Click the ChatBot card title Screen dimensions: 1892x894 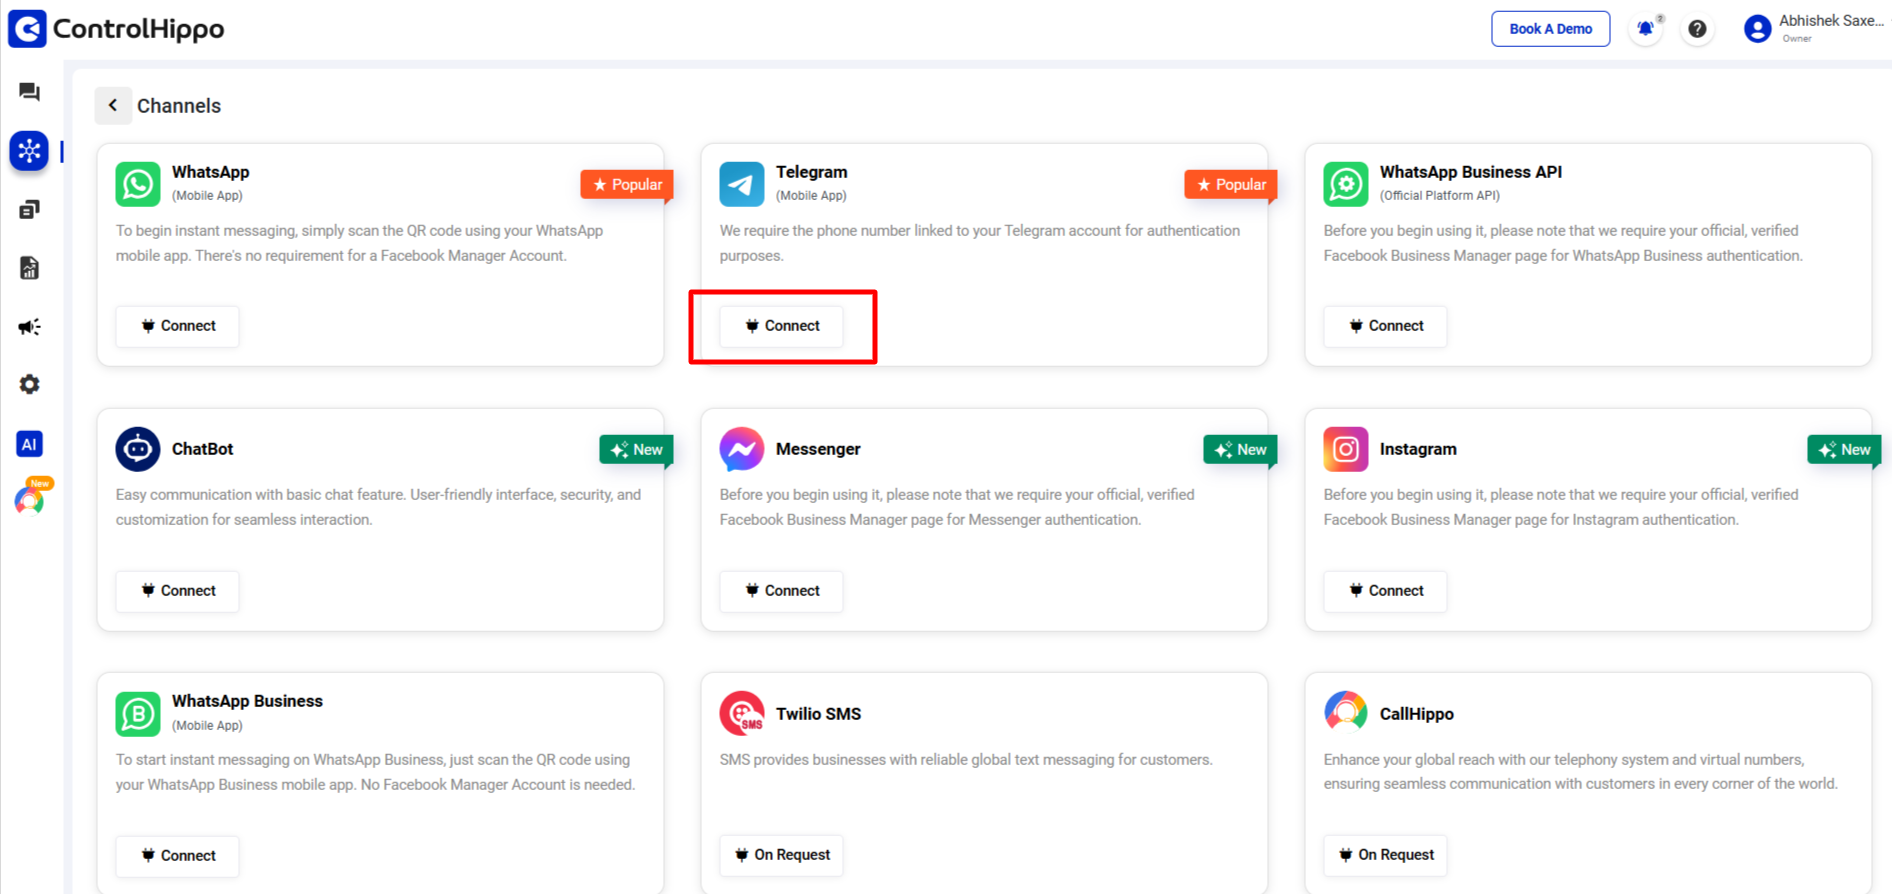pyautogui.click(x=202, y=449)
